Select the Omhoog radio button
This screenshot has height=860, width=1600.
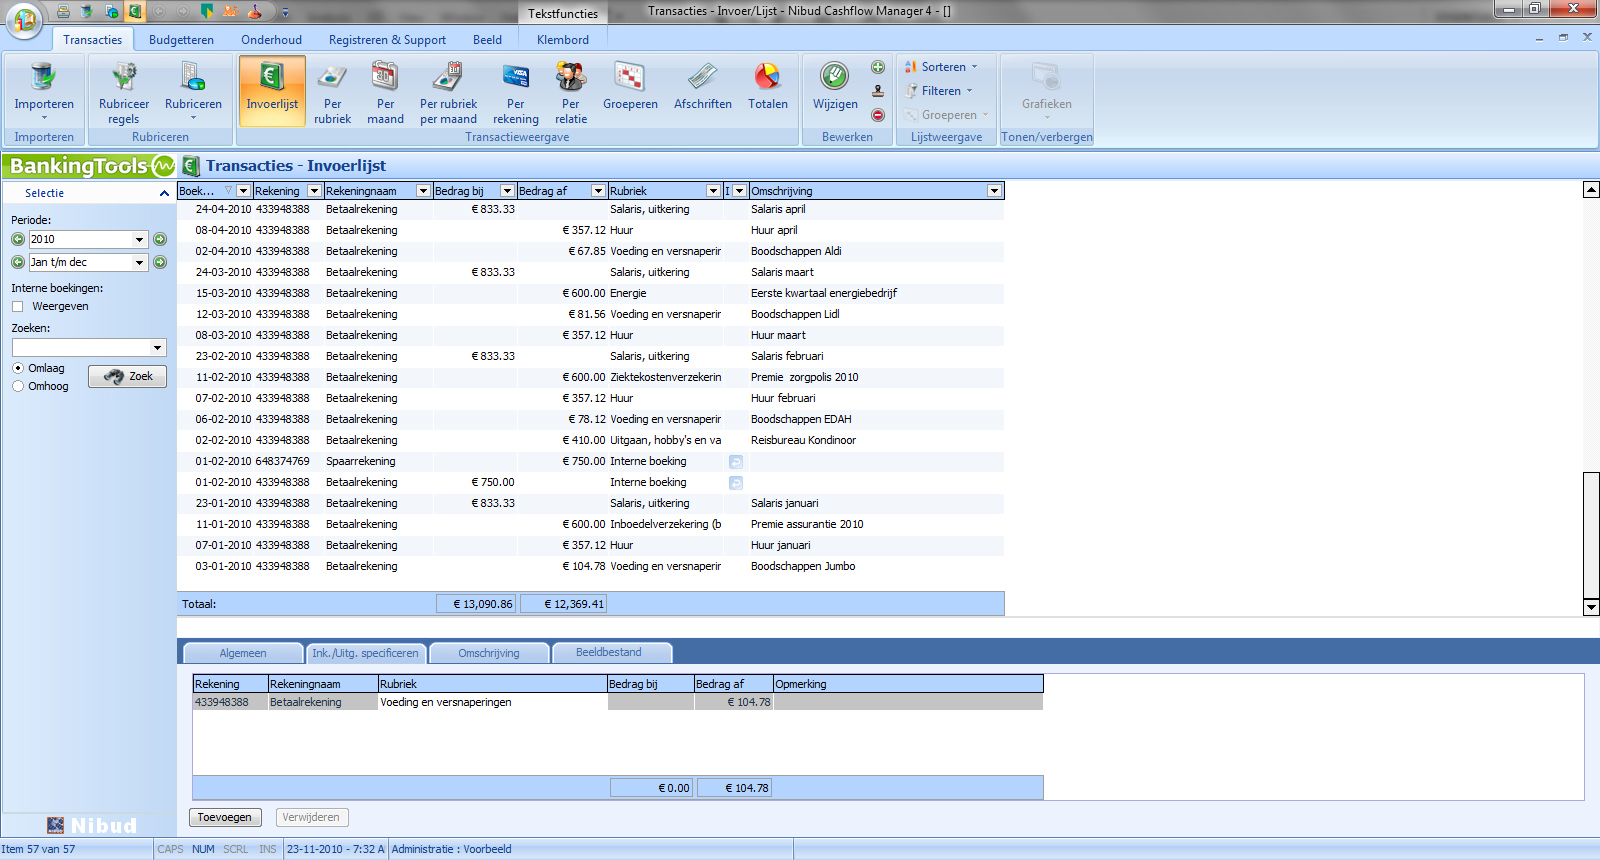pyautogui.click(x=18, y=386)
